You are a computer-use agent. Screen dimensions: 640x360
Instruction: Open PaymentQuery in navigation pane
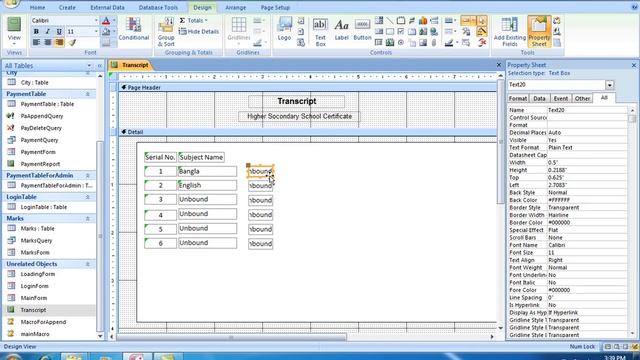[x=39, y=140]
